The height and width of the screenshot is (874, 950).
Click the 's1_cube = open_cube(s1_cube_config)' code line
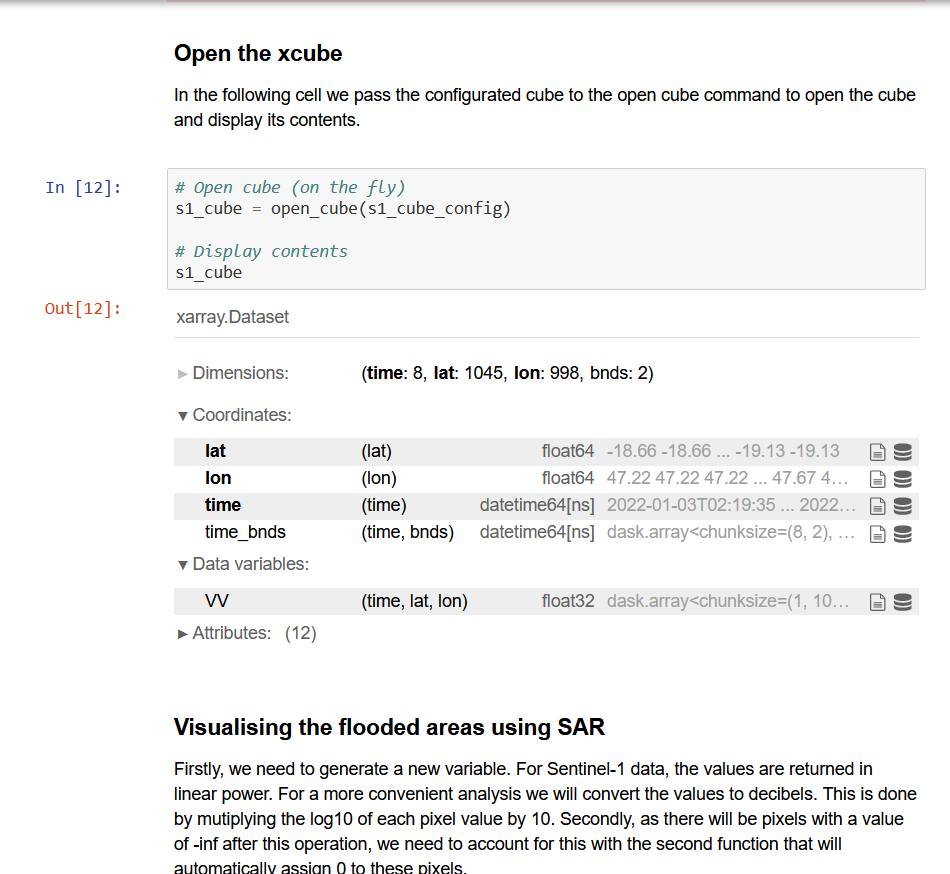tap(343, 209)
